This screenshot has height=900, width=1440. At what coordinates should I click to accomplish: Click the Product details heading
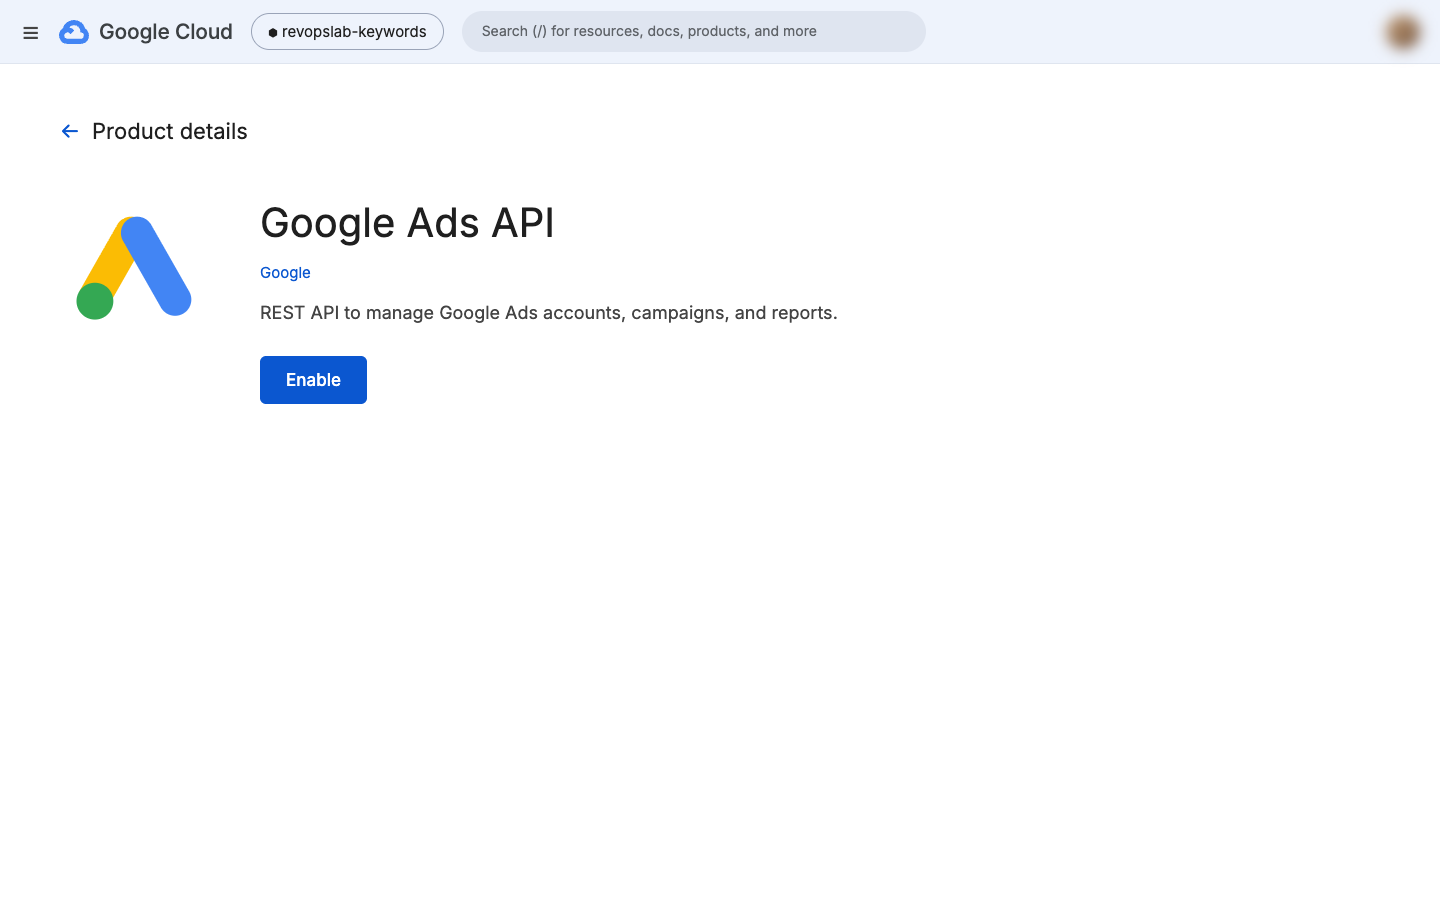[x=170, y=131]
